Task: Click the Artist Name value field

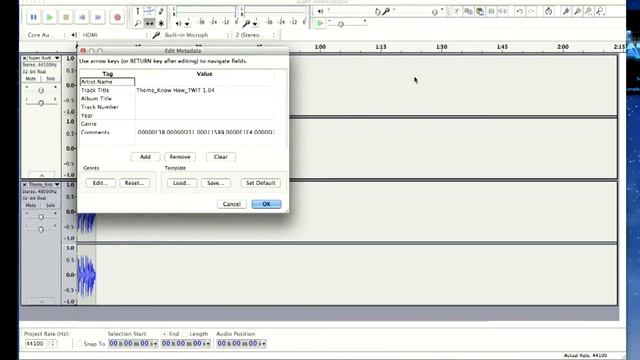Action: tap(205, 82)
